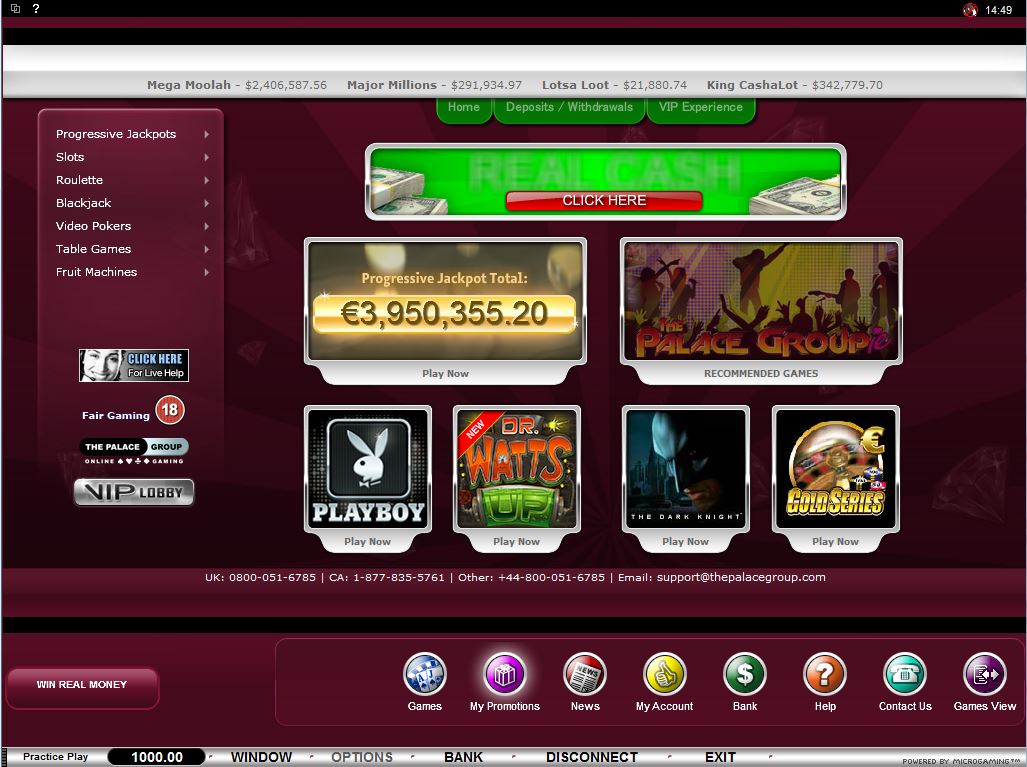Click the Practice Play label in bottom bar

click(56, 757)
